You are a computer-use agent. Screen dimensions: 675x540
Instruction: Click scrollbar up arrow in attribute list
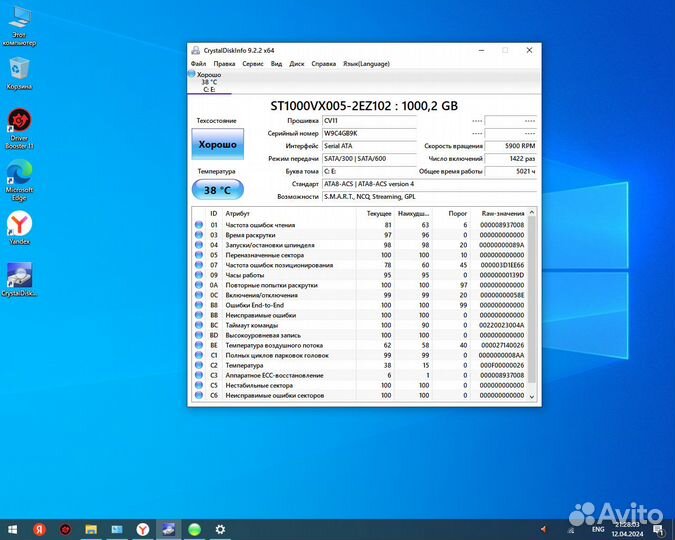pyautogui.click(x=532, y=212)
